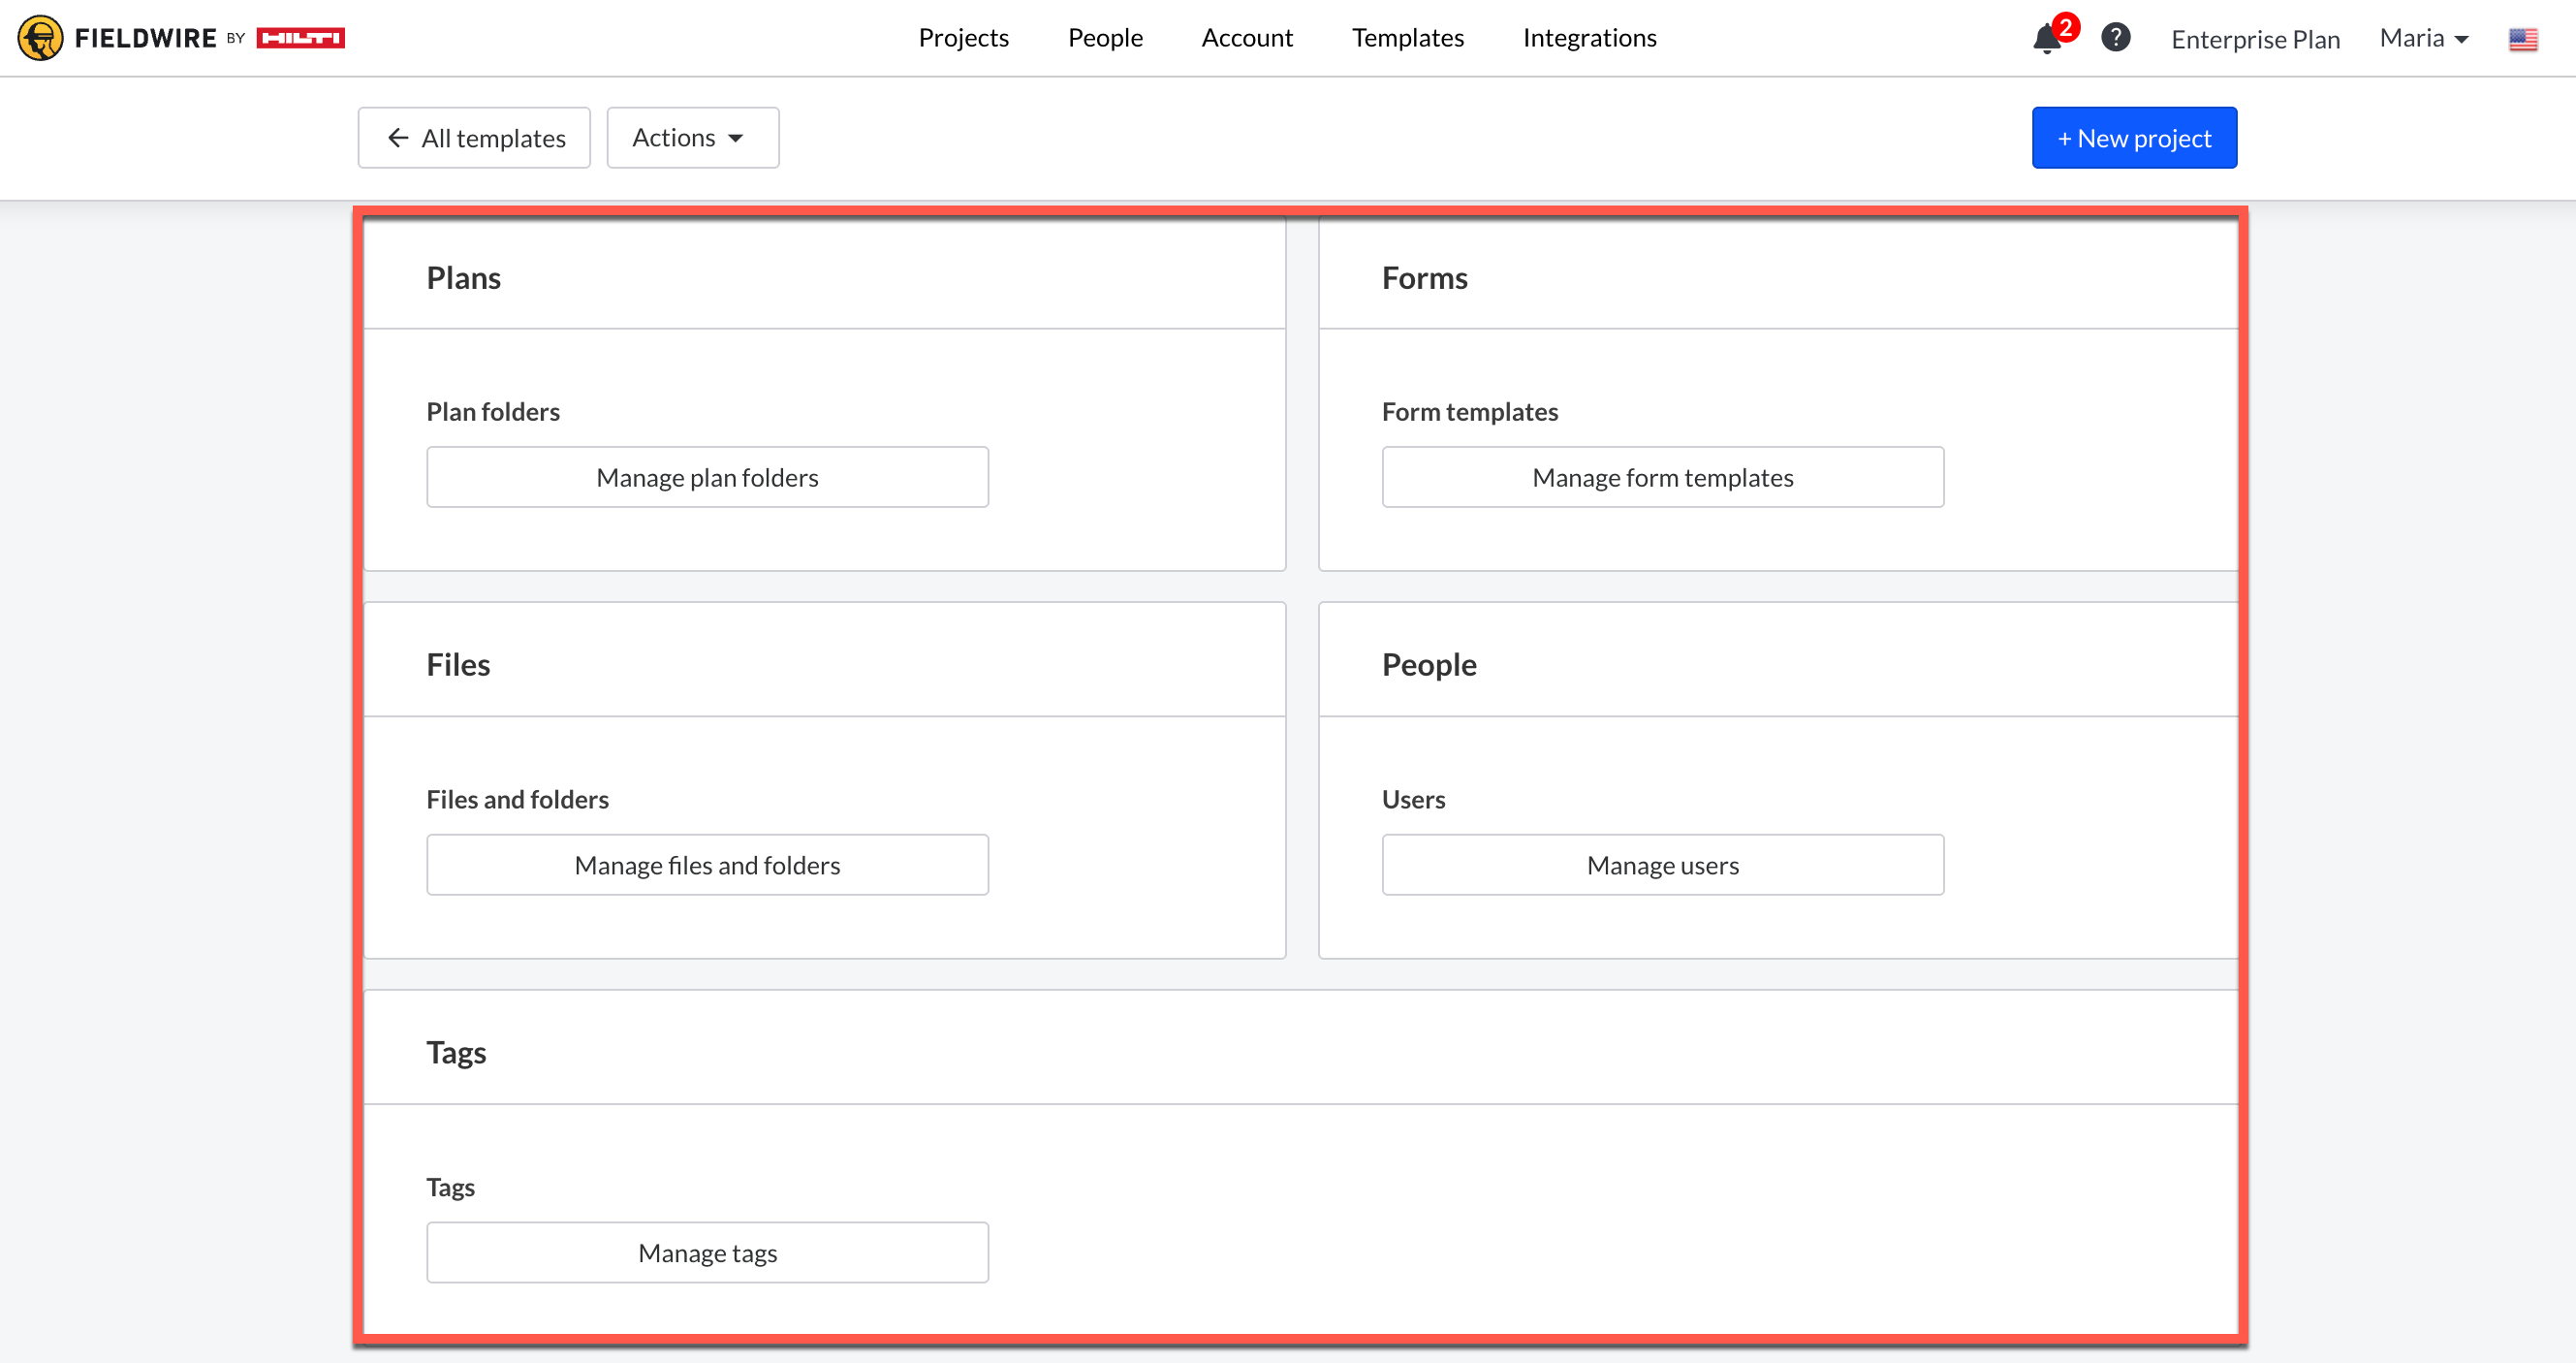This screenshot has width=2576, height=1363.
Task: Click Manage plan folders
Action: pyautogui.click(x=707, y=477)
